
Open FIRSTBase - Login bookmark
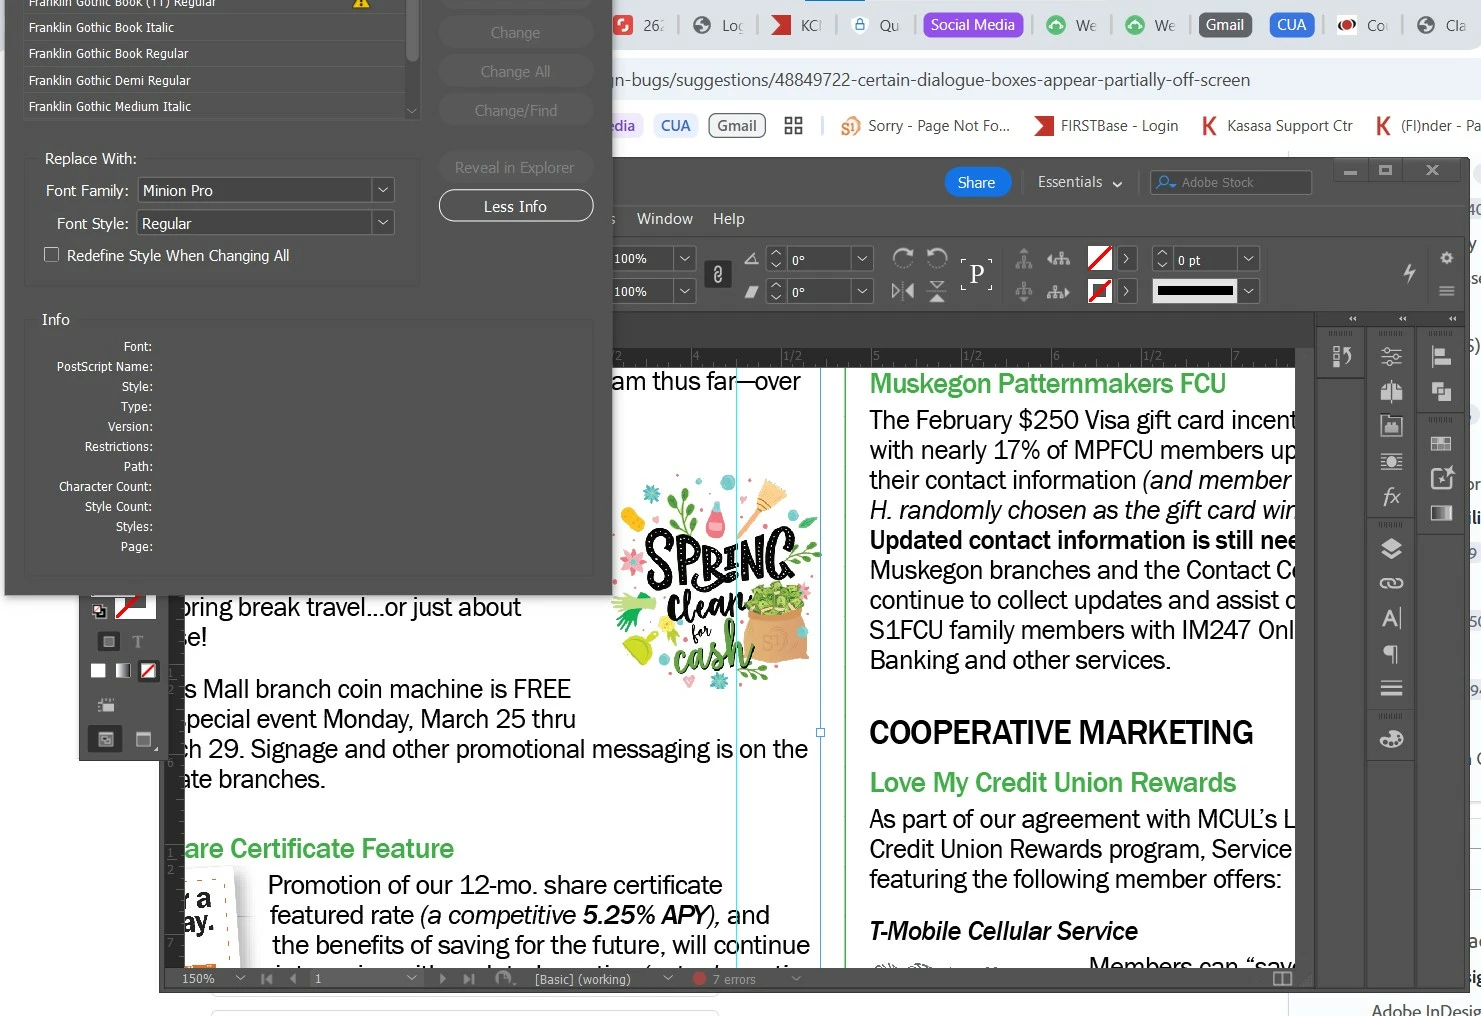pyautogui.click(x=1106, y=126)
